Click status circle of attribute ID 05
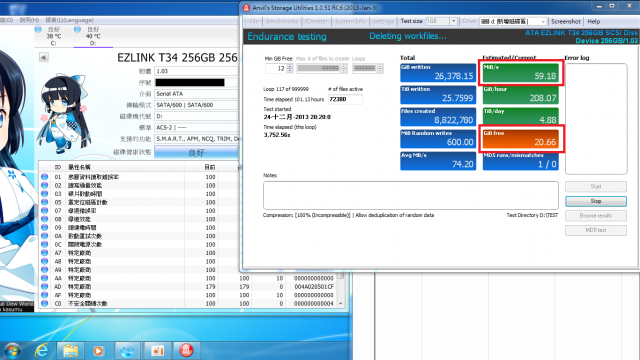Screen dimensions: 640x360 tap(44, 202)
